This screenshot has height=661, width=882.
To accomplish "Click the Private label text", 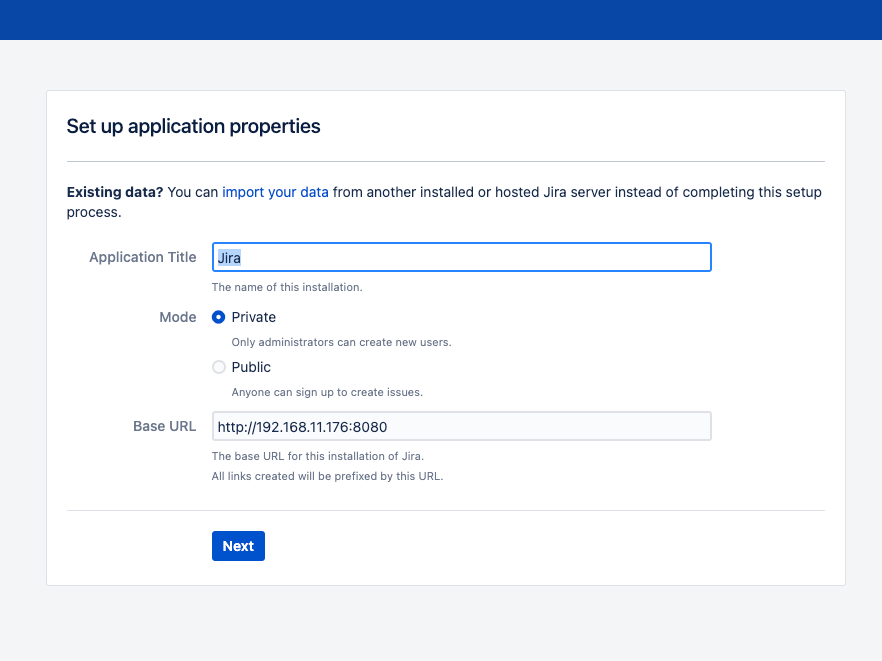I will coord(254,317).
